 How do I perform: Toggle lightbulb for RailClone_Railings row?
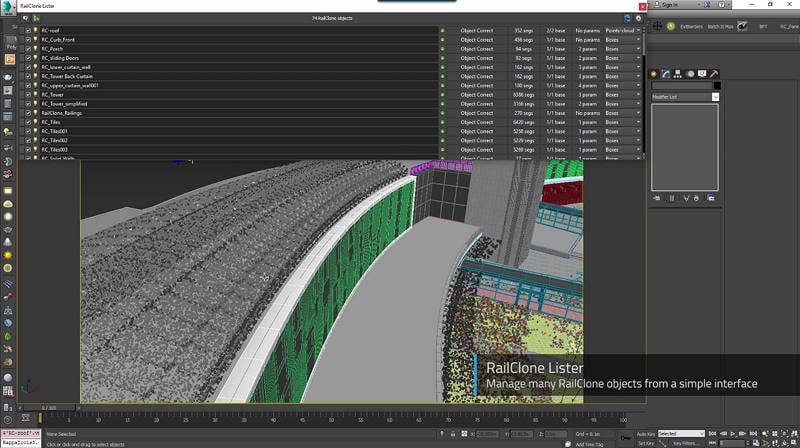pyautogui.click(x=35, y=113)
